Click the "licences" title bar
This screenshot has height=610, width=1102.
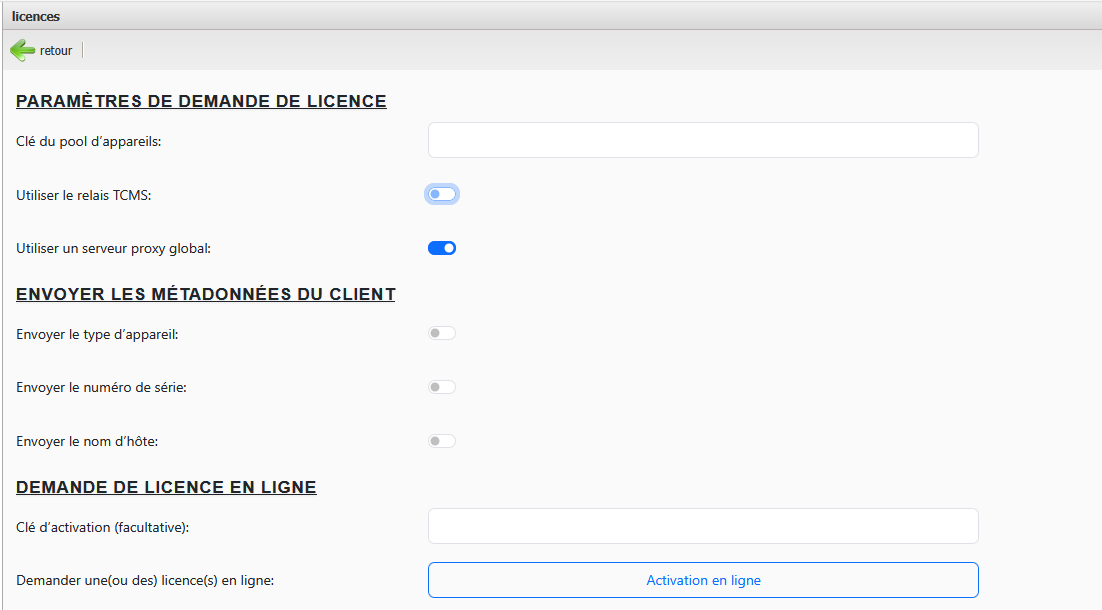point(36,15)
